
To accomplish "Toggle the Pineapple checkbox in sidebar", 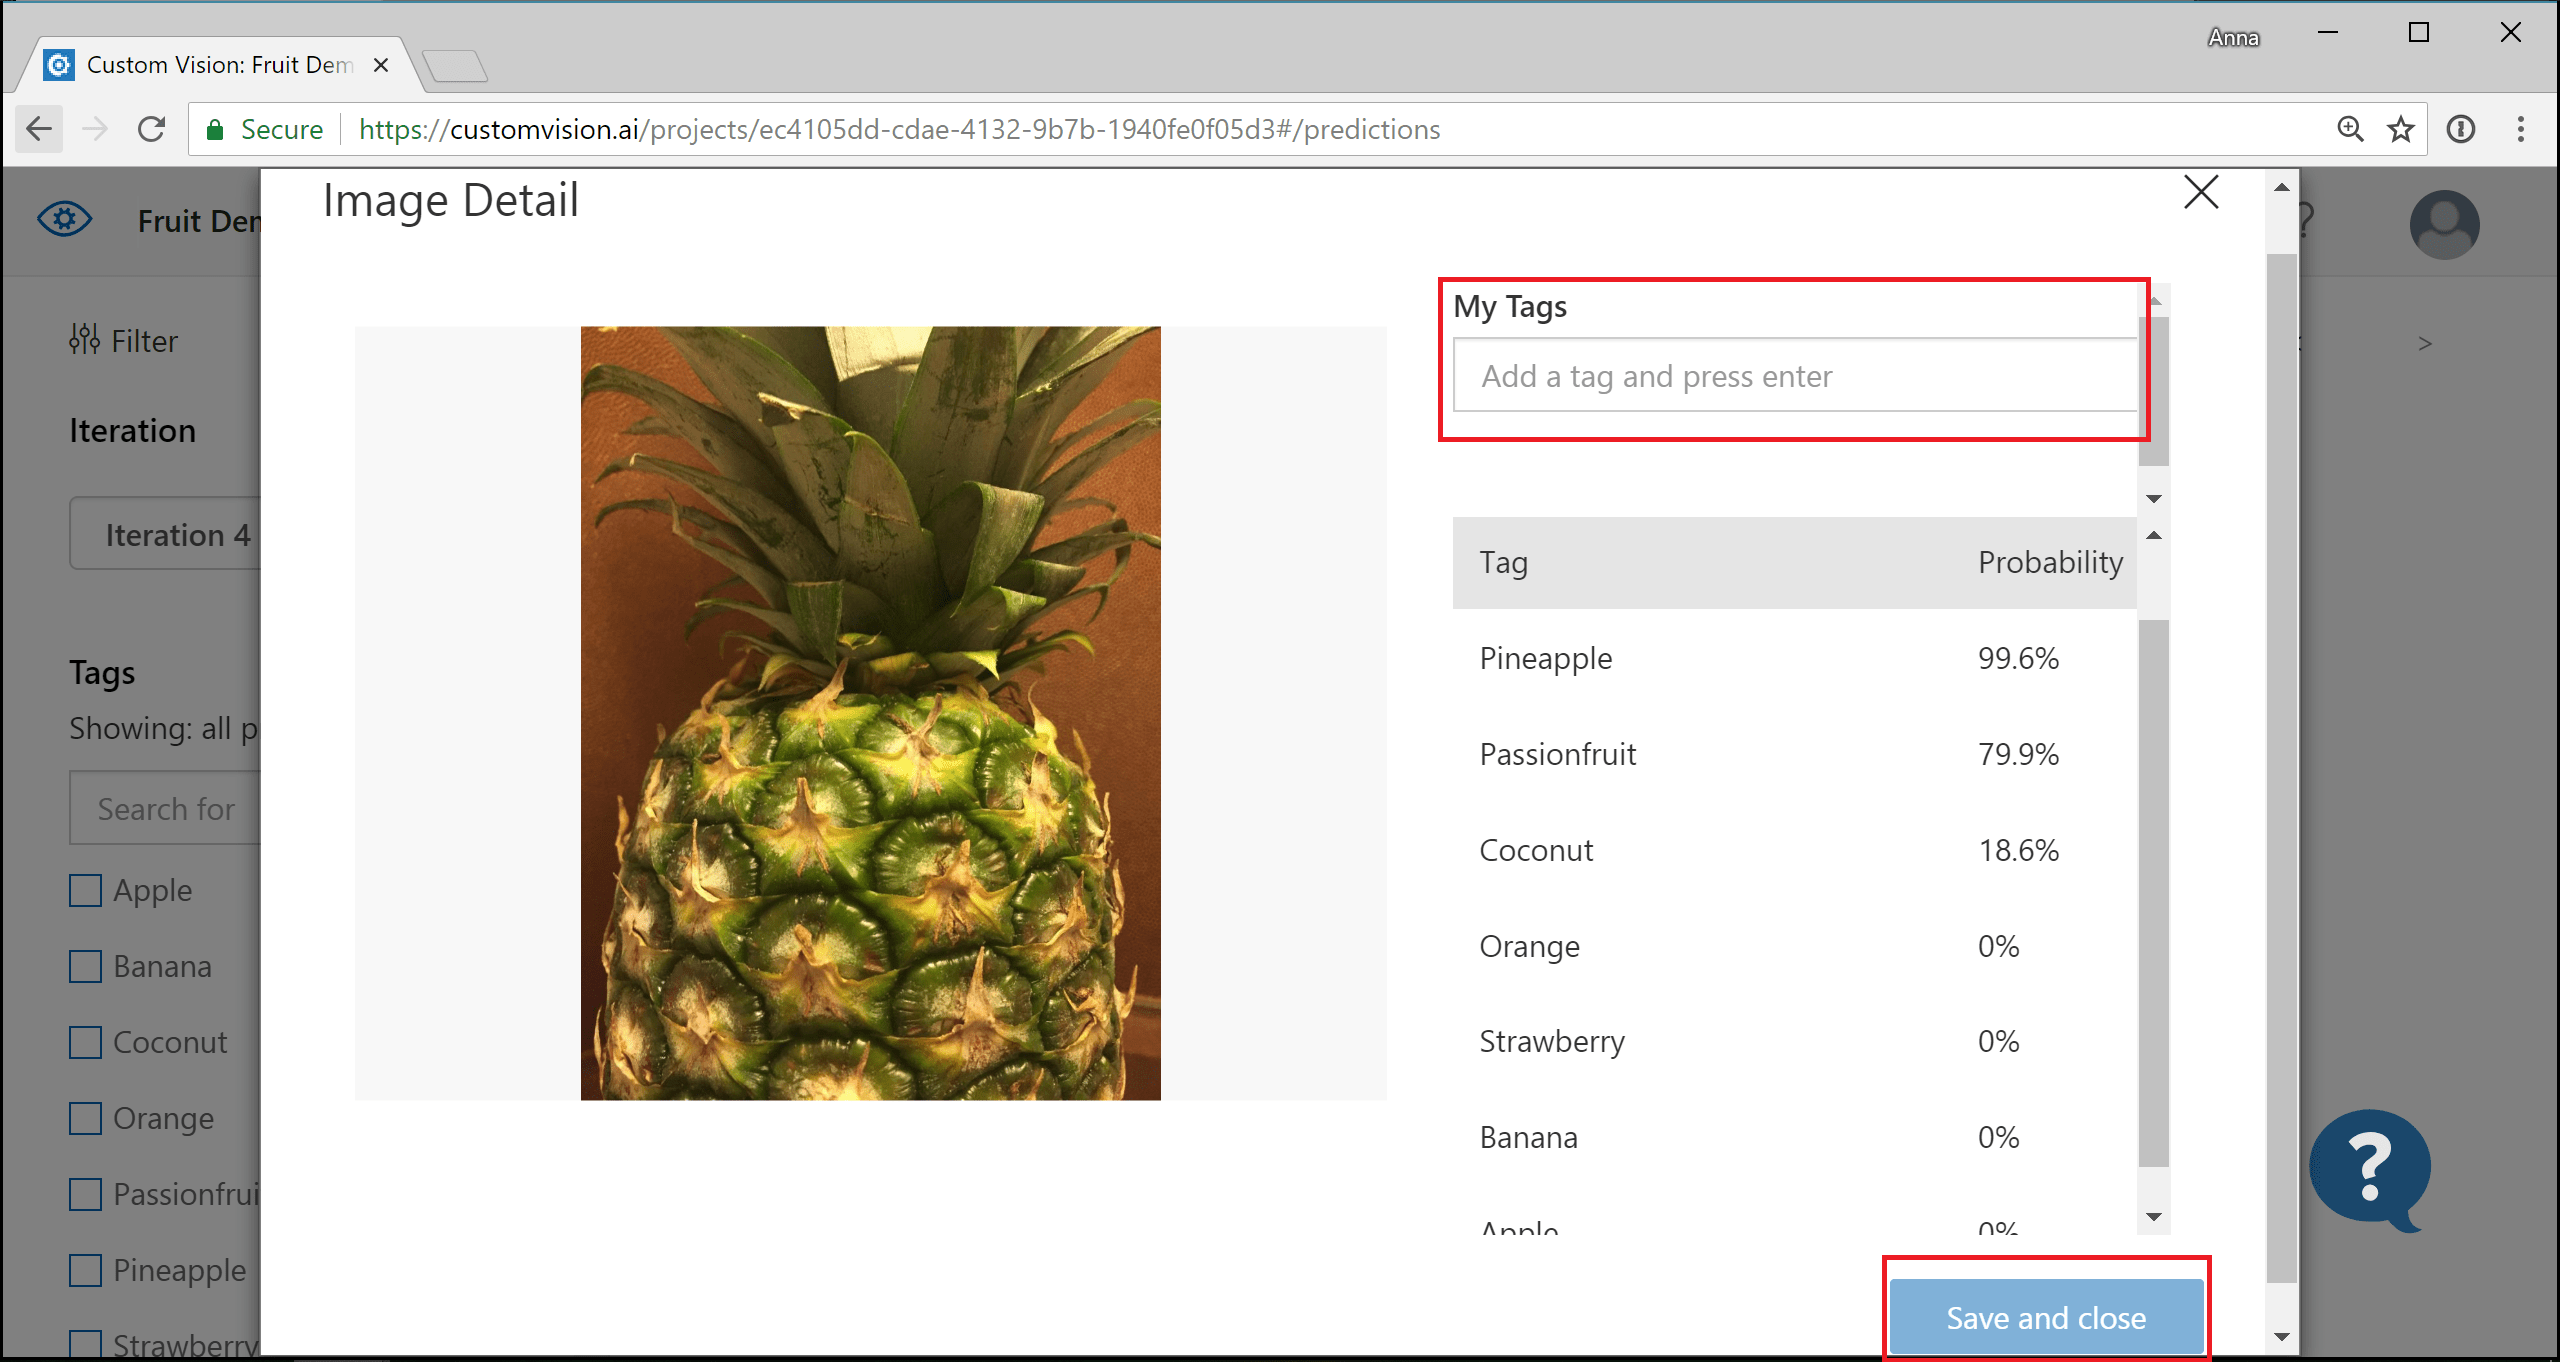I will tap(86, 1269).
